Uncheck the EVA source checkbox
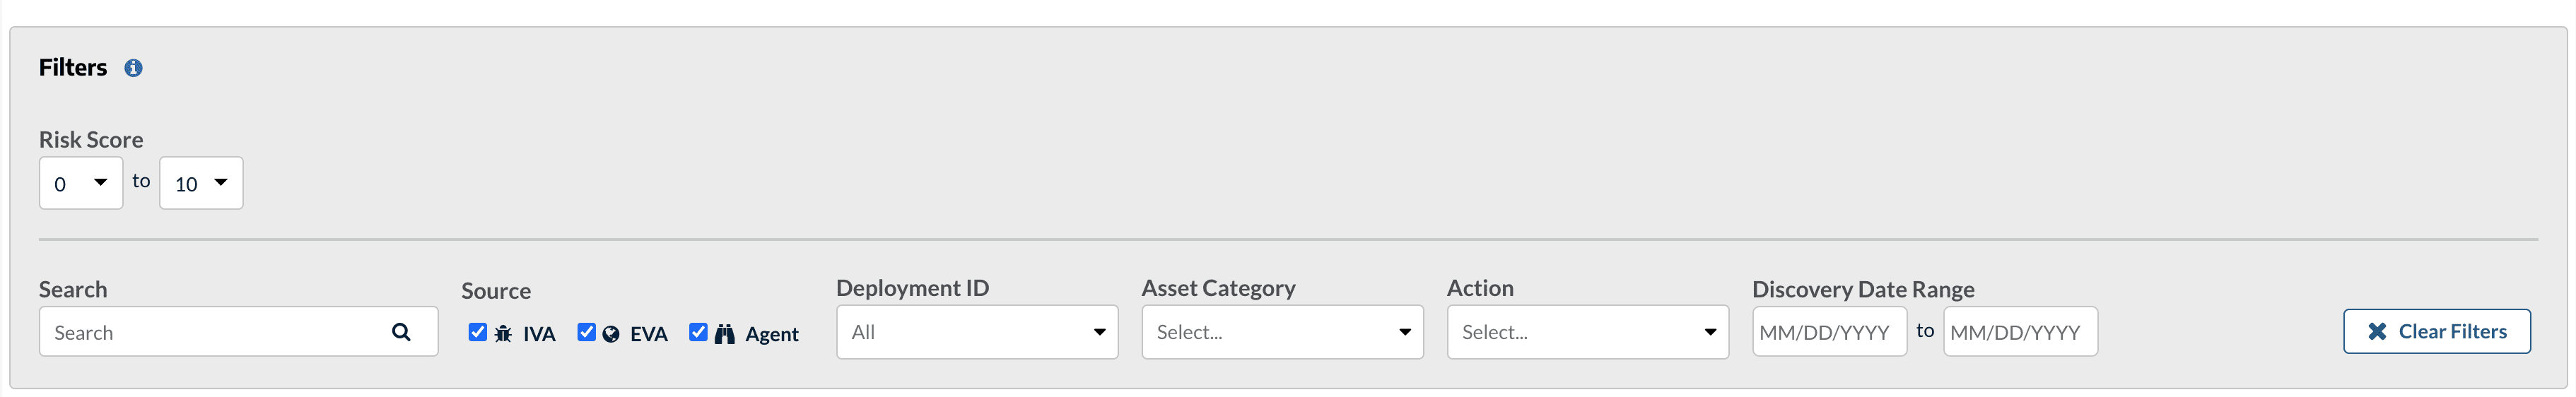 tap(587, 332)
